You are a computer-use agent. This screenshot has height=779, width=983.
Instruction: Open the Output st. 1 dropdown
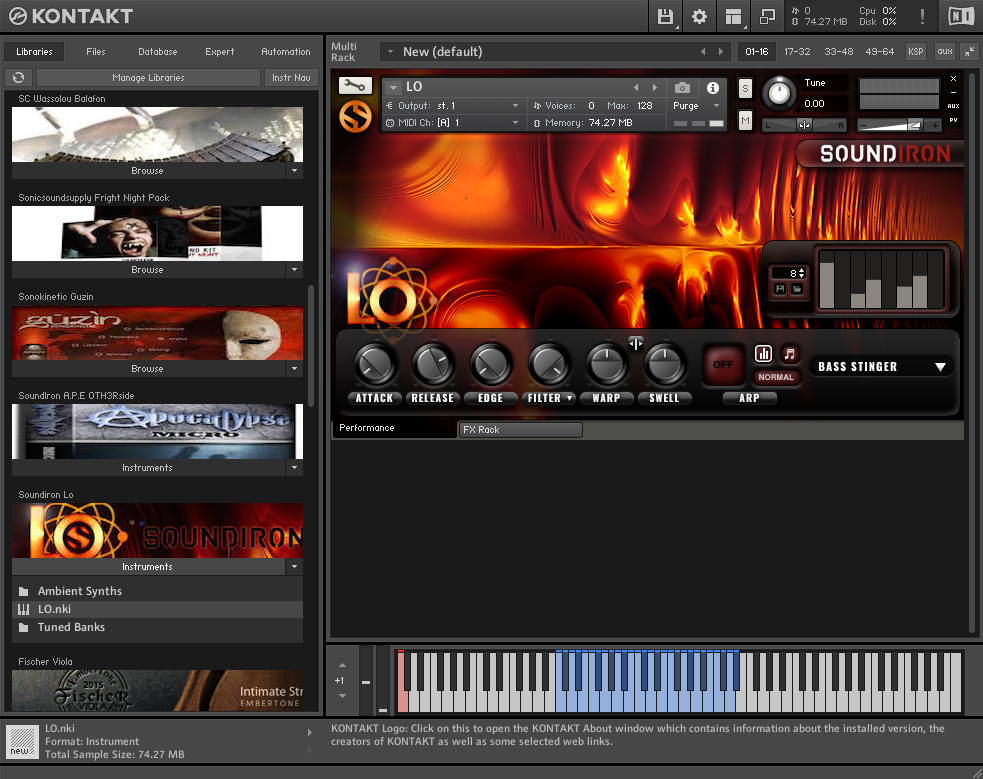point(453,105)
